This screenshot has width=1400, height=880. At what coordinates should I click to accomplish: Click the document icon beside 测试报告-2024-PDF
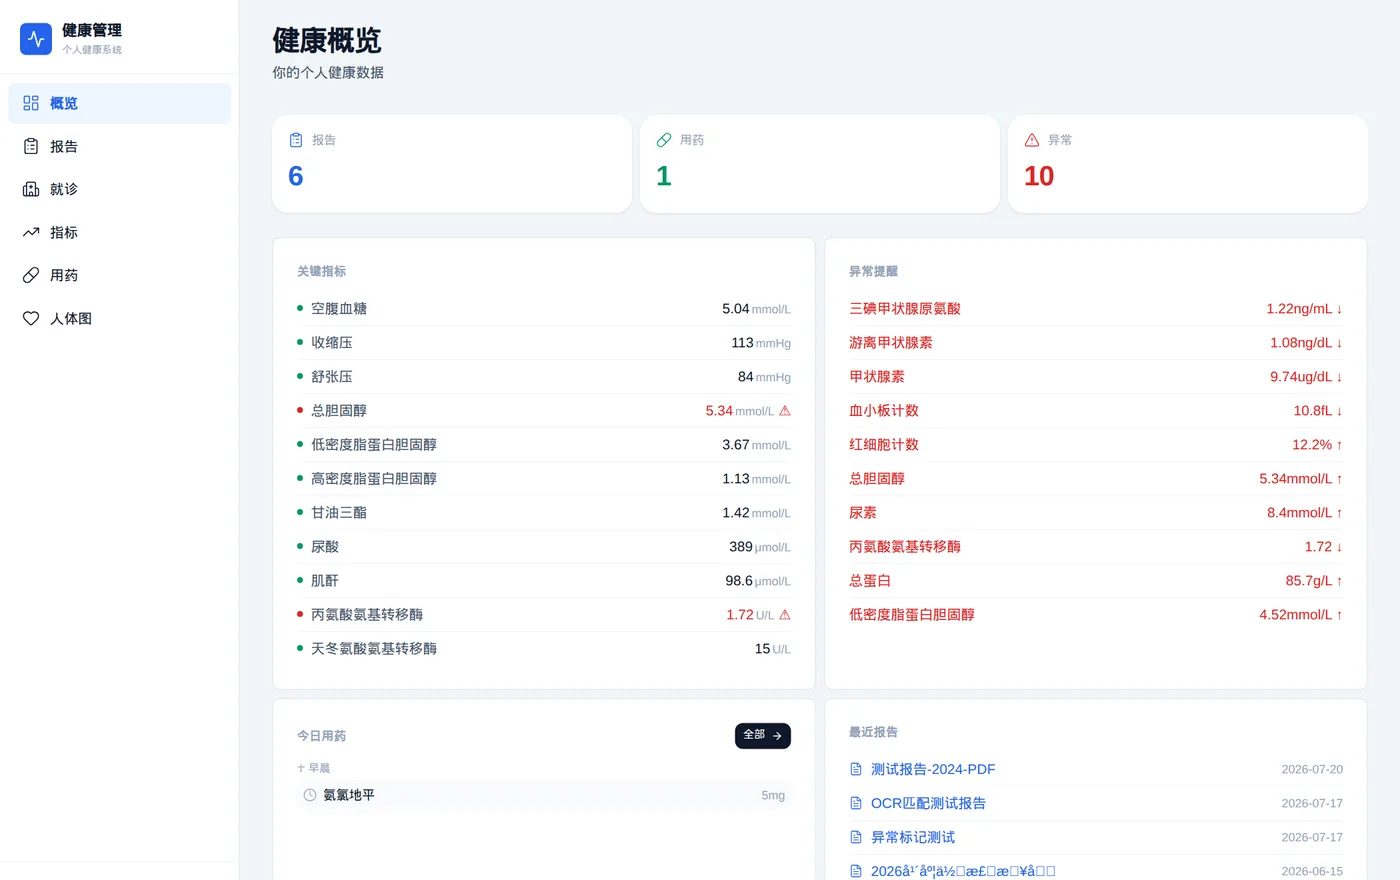(x=856, y=769)
